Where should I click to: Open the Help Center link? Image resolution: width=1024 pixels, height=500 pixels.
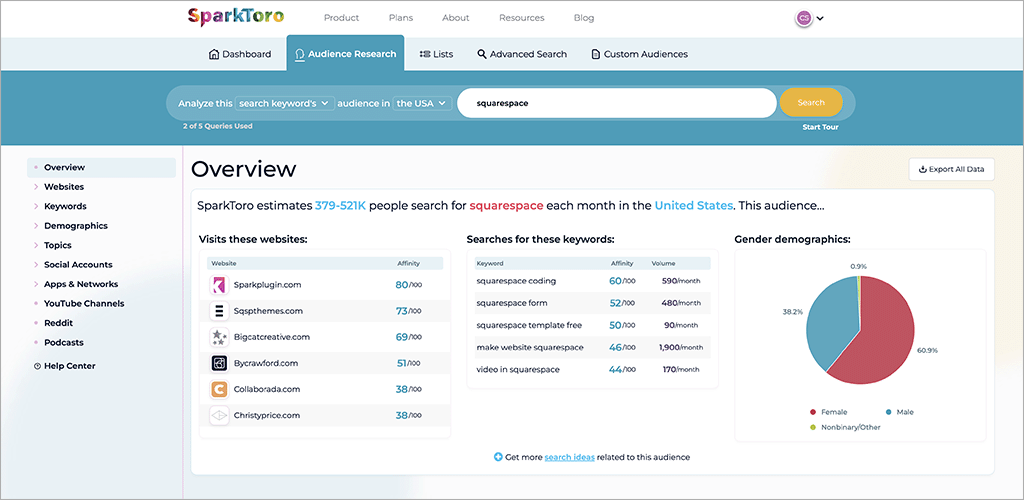(x=65, y=366)
